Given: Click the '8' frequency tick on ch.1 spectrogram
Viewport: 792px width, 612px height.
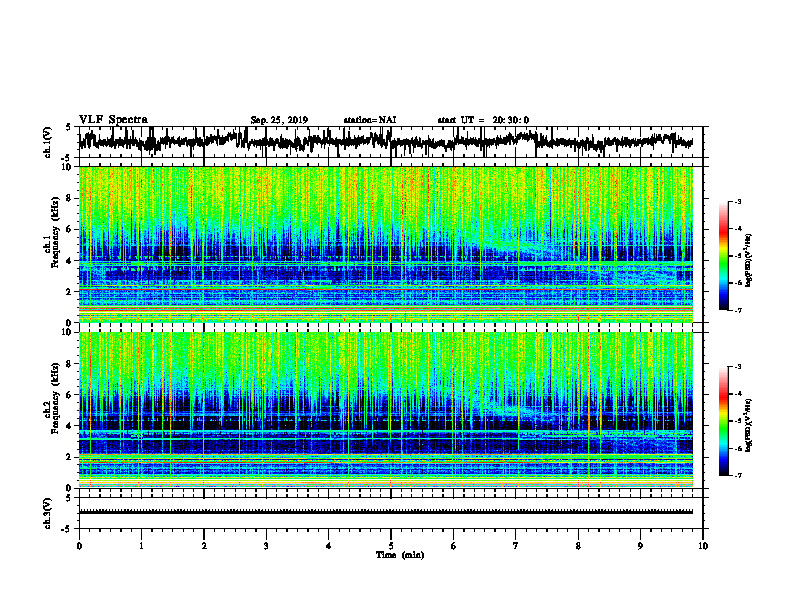Looking at the screenshot, I should pos(70,198).
